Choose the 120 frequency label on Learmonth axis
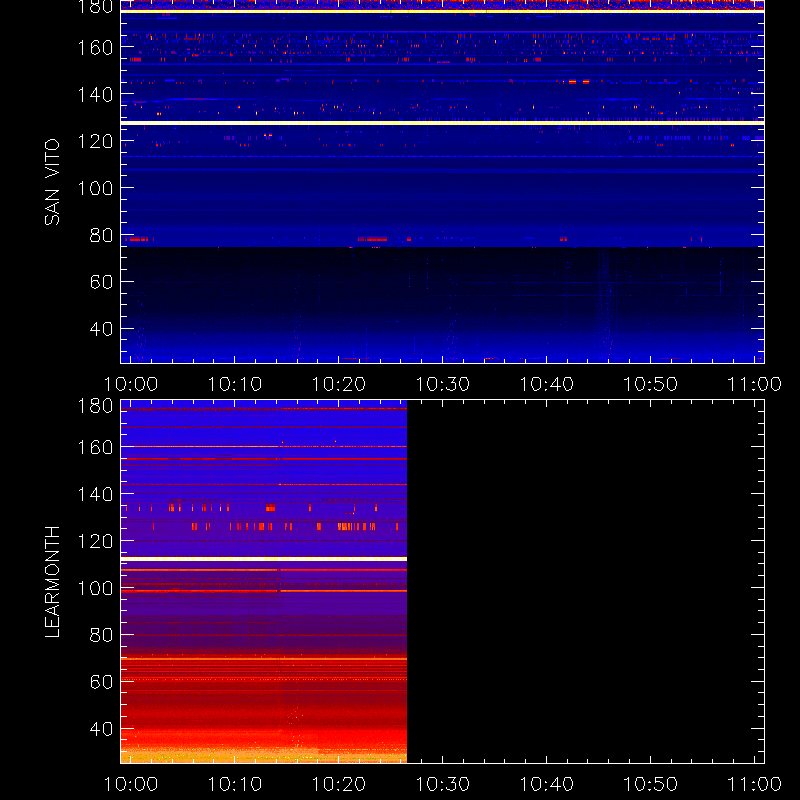 point(95,541)
